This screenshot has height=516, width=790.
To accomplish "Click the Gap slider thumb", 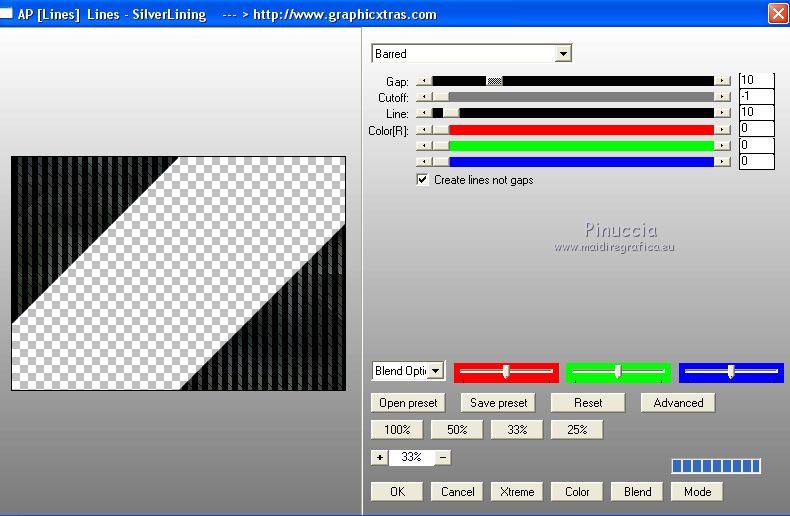I will coord(494,81).
